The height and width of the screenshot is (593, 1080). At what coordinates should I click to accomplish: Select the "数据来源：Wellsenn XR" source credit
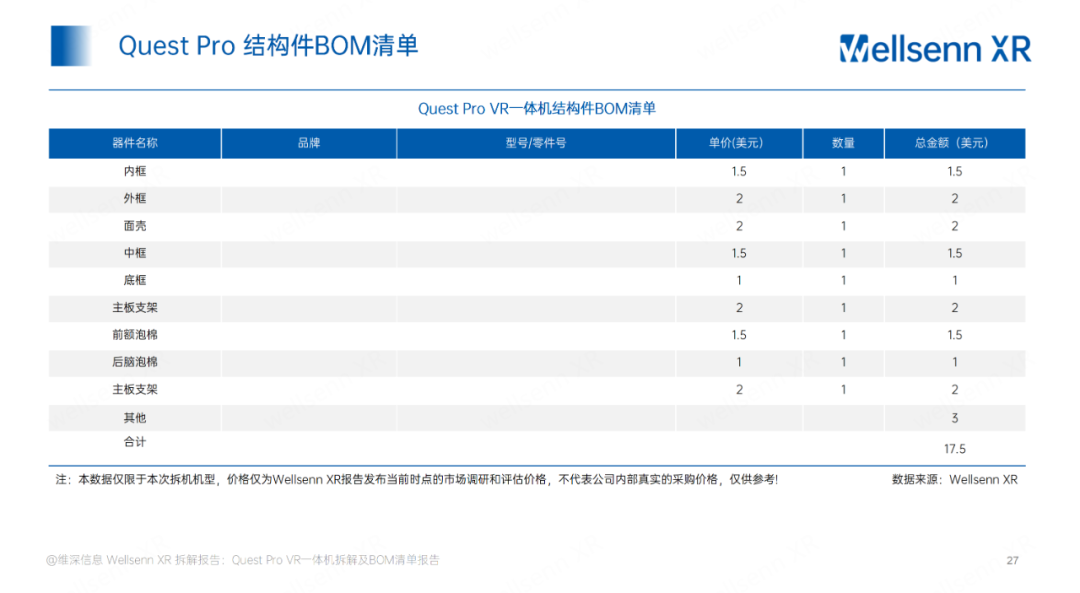[x=955, y=479]
